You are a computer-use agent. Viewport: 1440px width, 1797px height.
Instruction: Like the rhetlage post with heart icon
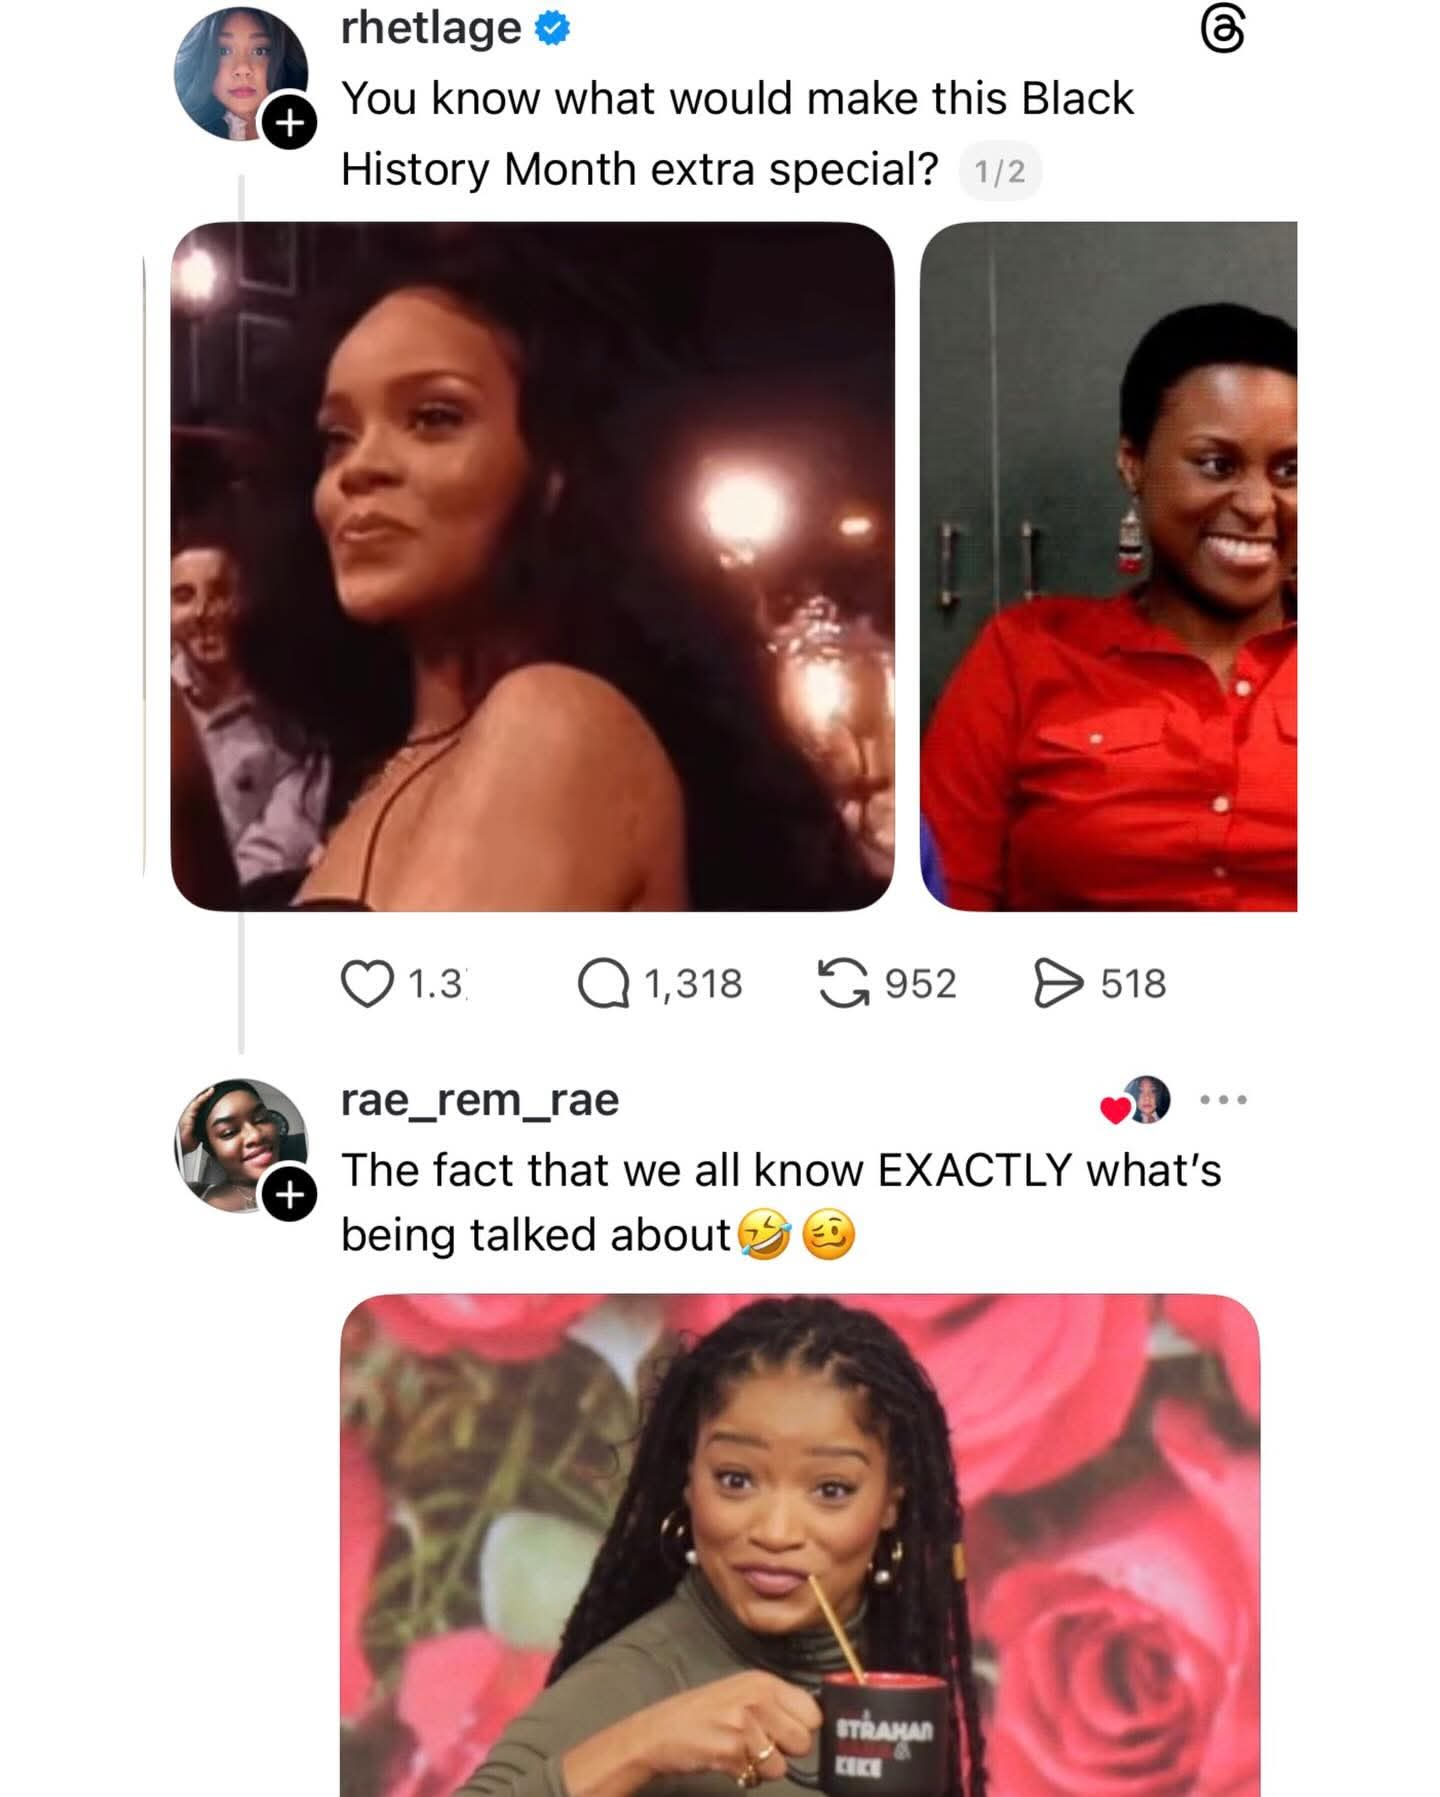tap(367, 983)
